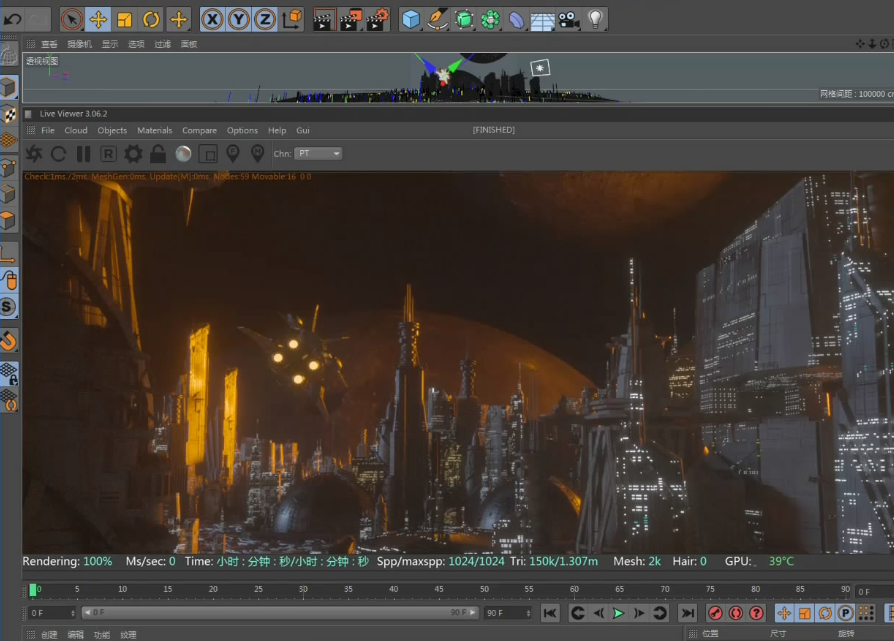
Task: Open Live Viewer Options menu
Action: [x=242, y=131]
